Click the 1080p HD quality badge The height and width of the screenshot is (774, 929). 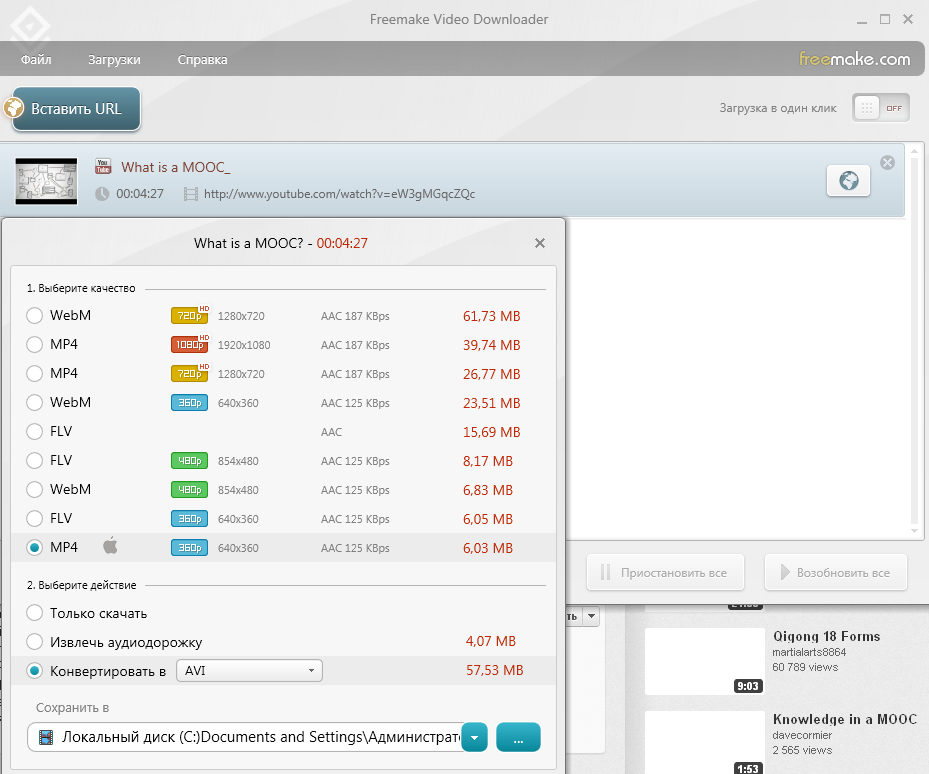(190, 344)
